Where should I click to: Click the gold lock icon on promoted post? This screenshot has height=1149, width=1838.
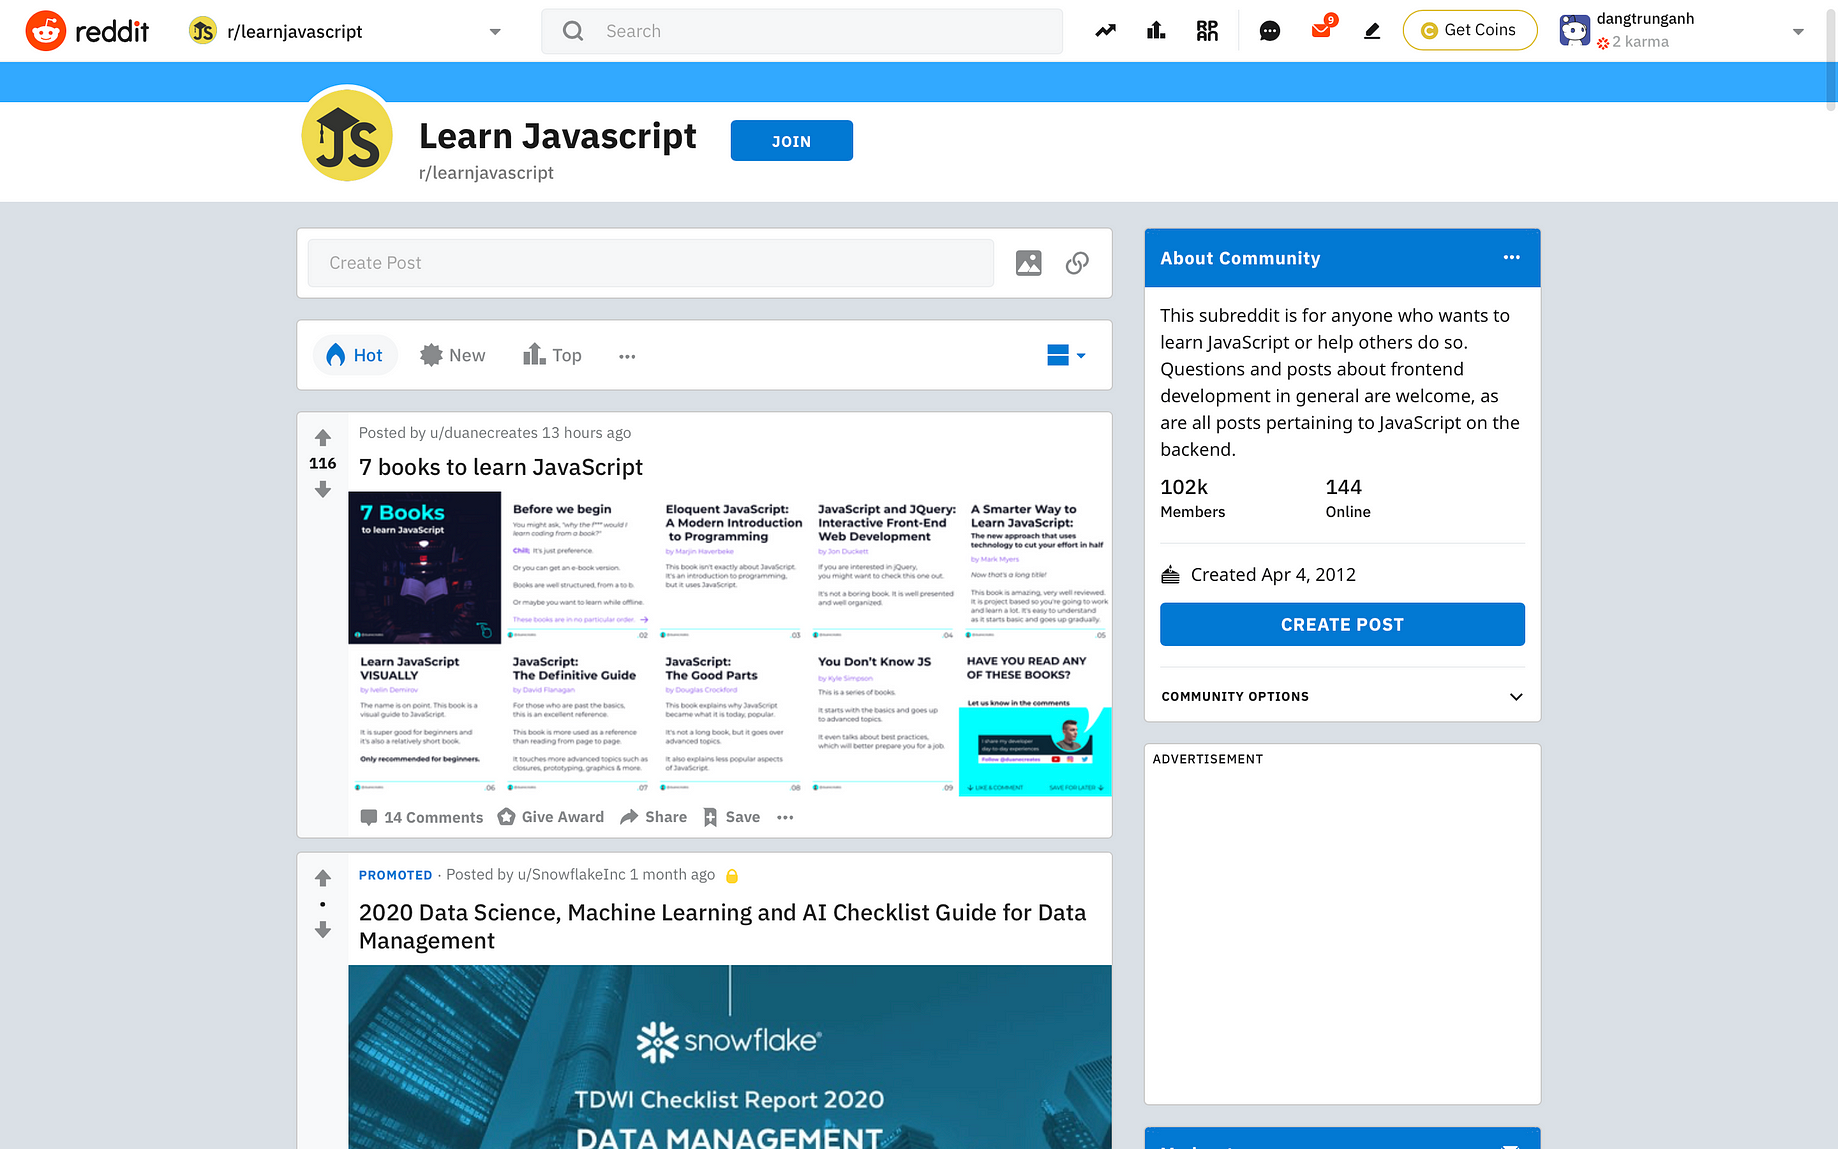pos(732,876)
